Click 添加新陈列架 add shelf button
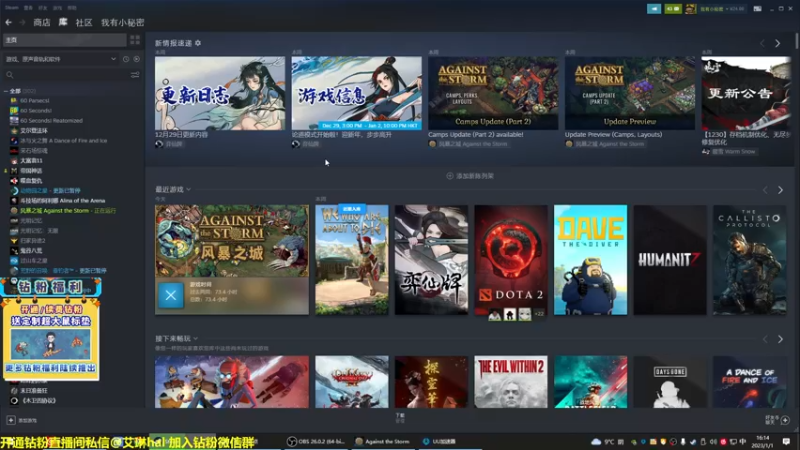 pyautogui.click(x=470, y=176)
